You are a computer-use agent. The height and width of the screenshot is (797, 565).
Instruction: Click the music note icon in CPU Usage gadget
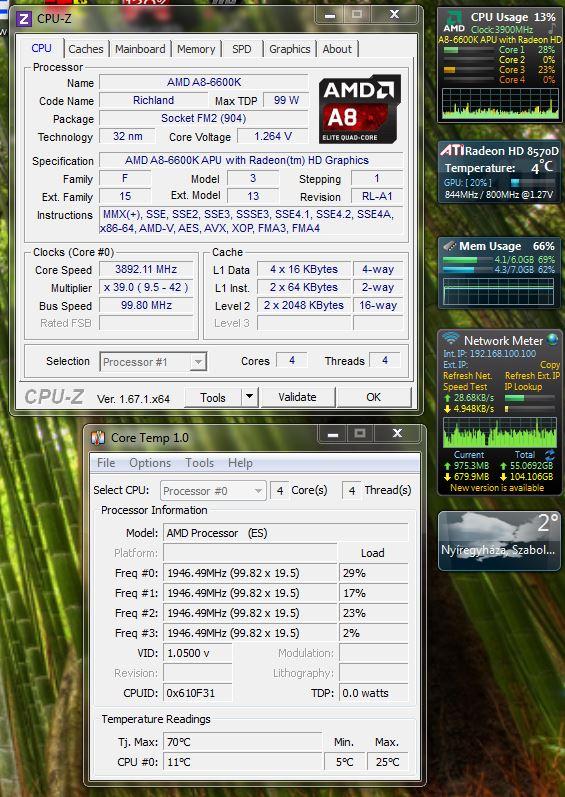click(552, 29)
